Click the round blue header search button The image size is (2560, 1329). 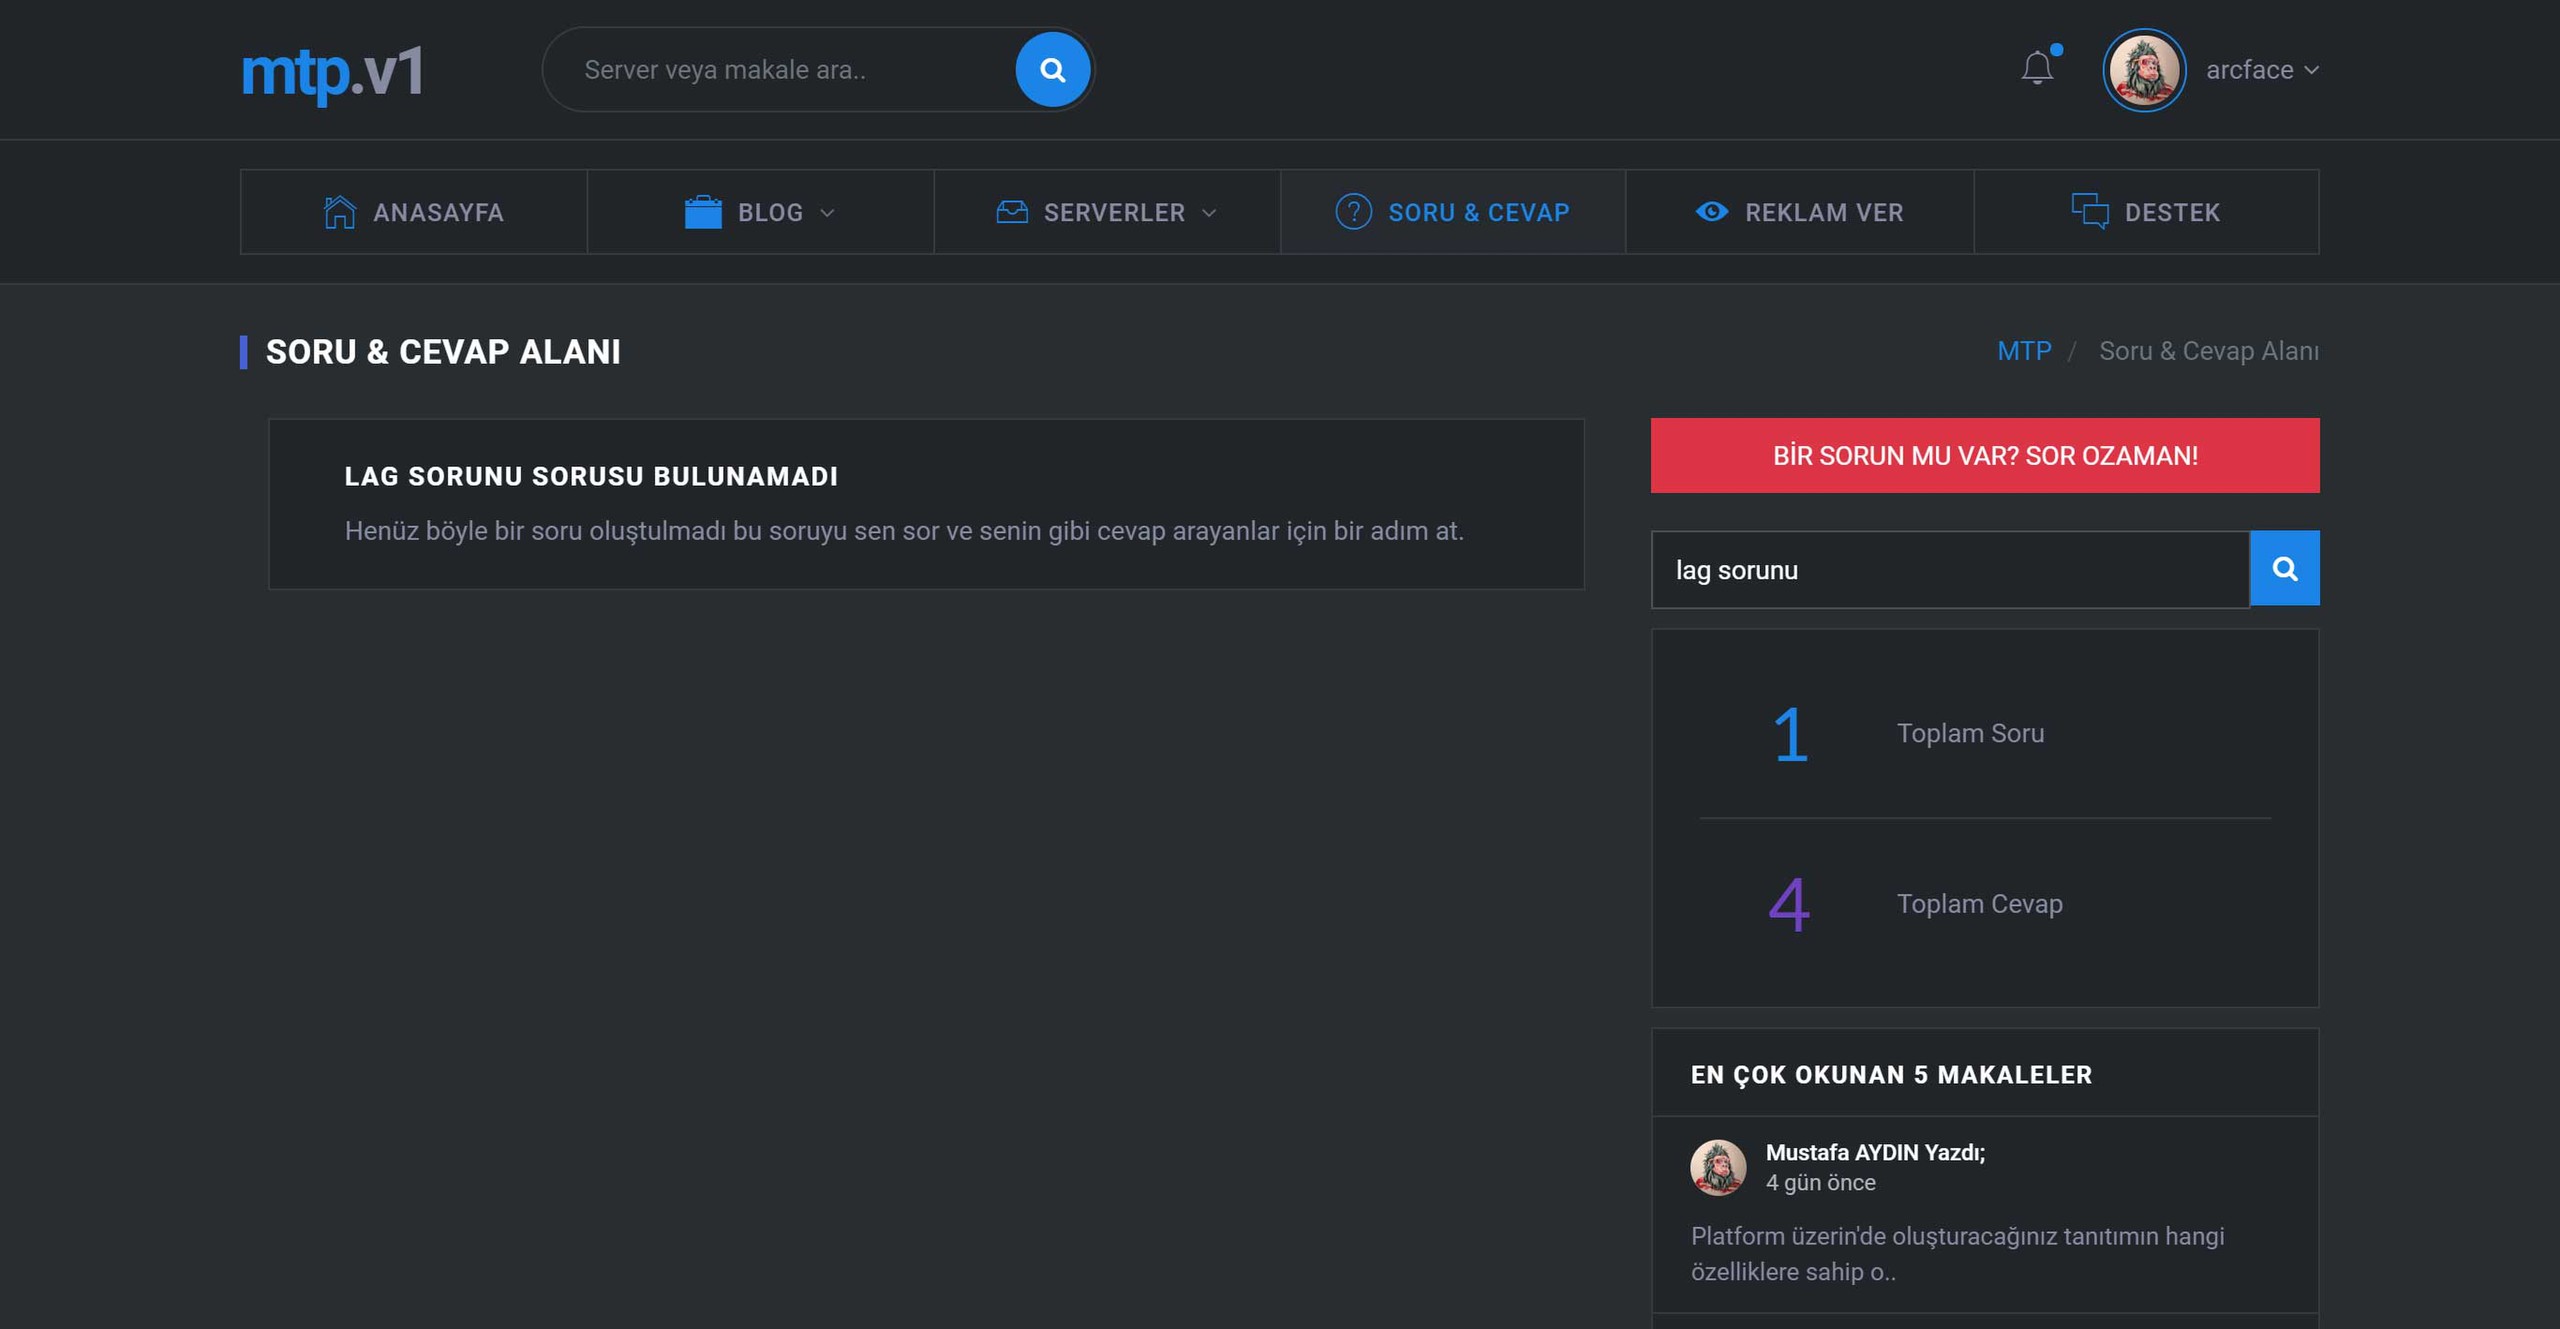[1052, 70]
